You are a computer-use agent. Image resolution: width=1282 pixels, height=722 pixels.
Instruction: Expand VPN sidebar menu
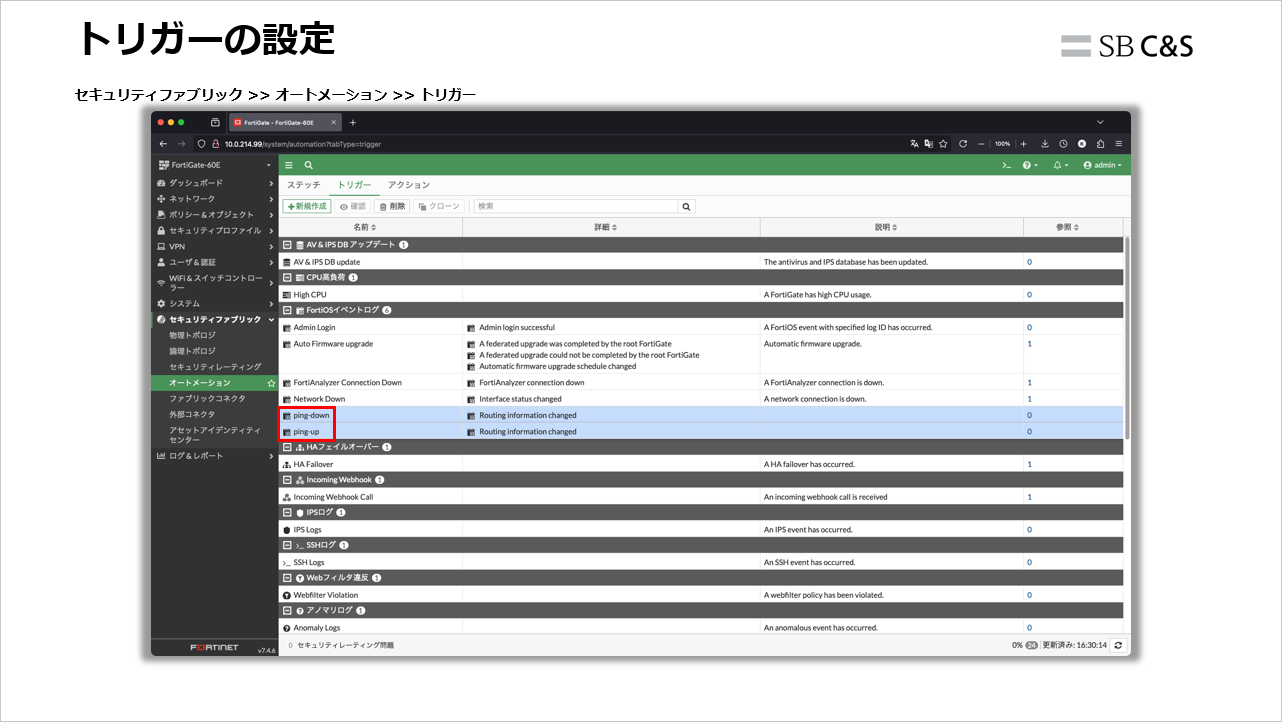pyautogui.click(x=214, y=246)
